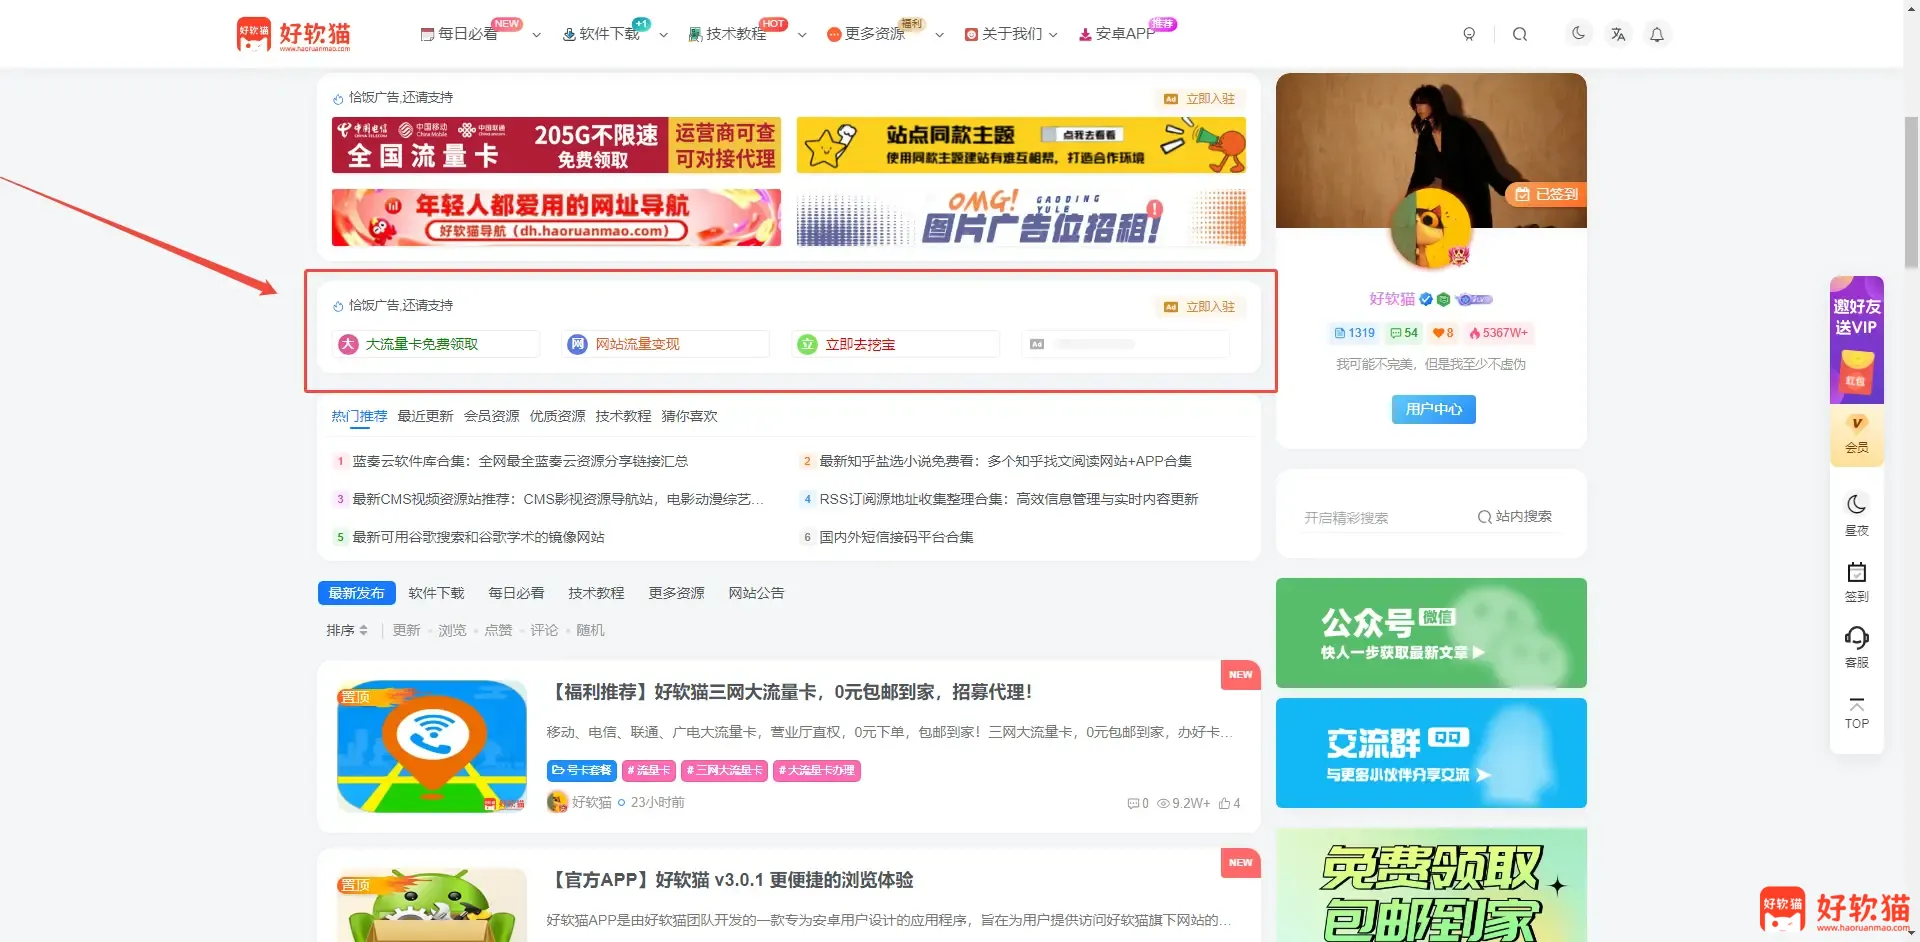Open the 全国流量卡 205G banner ad

(x=556, y=145)
